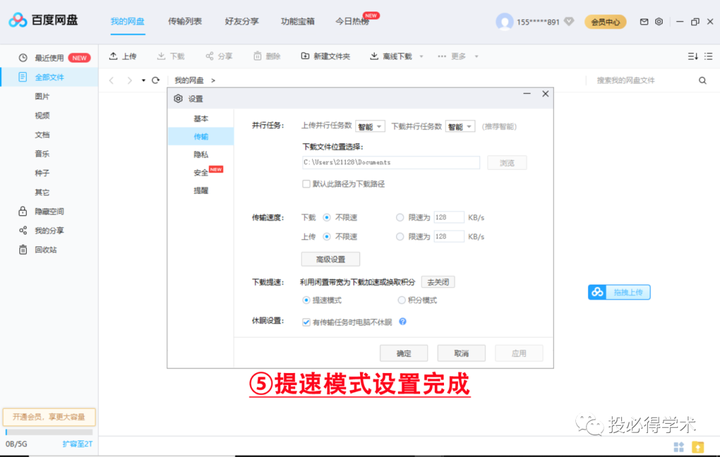Image resolution: width=720 pixels, height=457 pixels.
Task: Click the 搜索我的网盘文件 search field
Action: [x=643, y=80]
